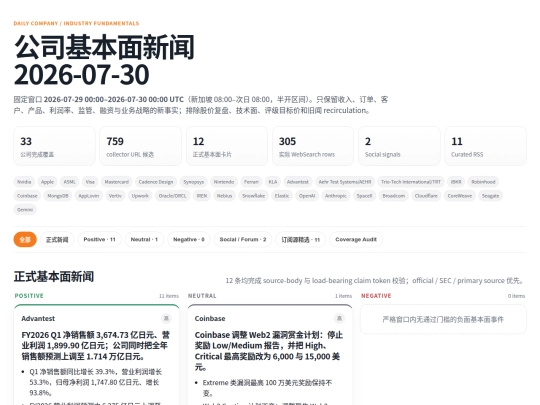540x405 pixels.
Task: Click the Nintendo company chip
Action: pyautogui.click(x=224, y=182)
